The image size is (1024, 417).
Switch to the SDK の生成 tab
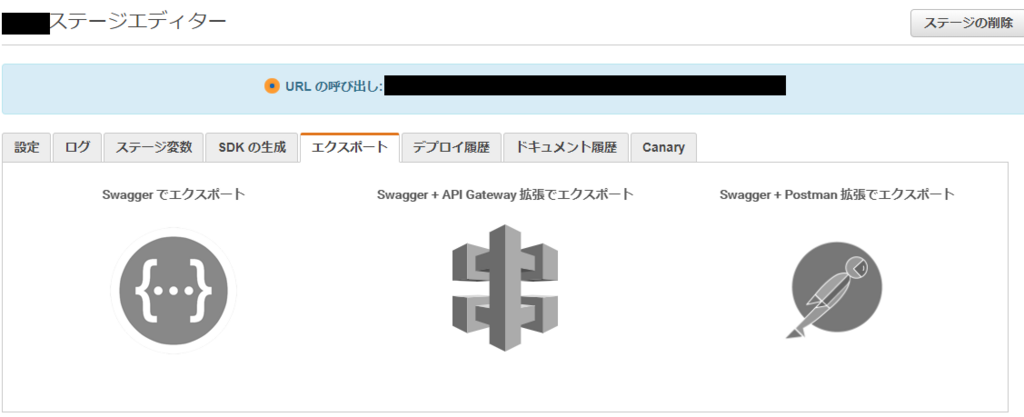[252, 147]
